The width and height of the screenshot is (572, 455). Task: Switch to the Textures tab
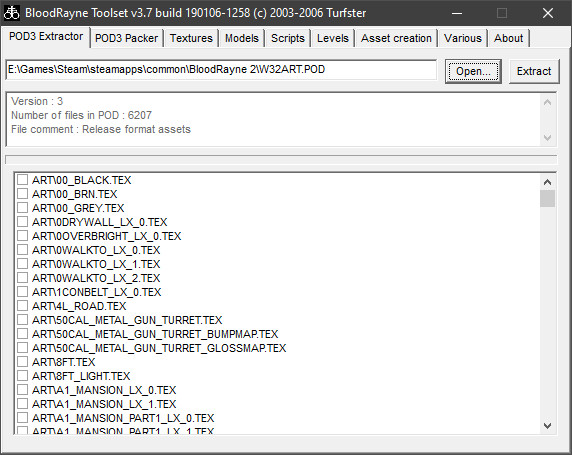[191, 38]
